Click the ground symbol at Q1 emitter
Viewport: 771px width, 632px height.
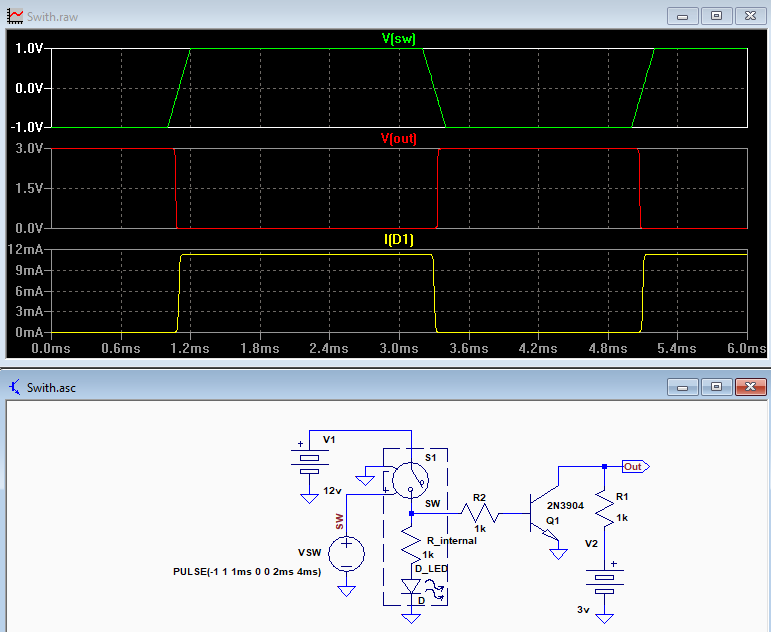(x=559, y=554)
